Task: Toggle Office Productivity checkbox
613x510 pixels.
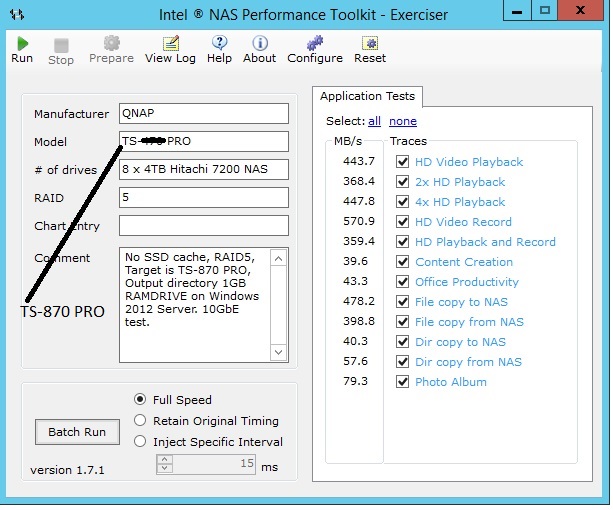Action: click(x=402, y=281)
